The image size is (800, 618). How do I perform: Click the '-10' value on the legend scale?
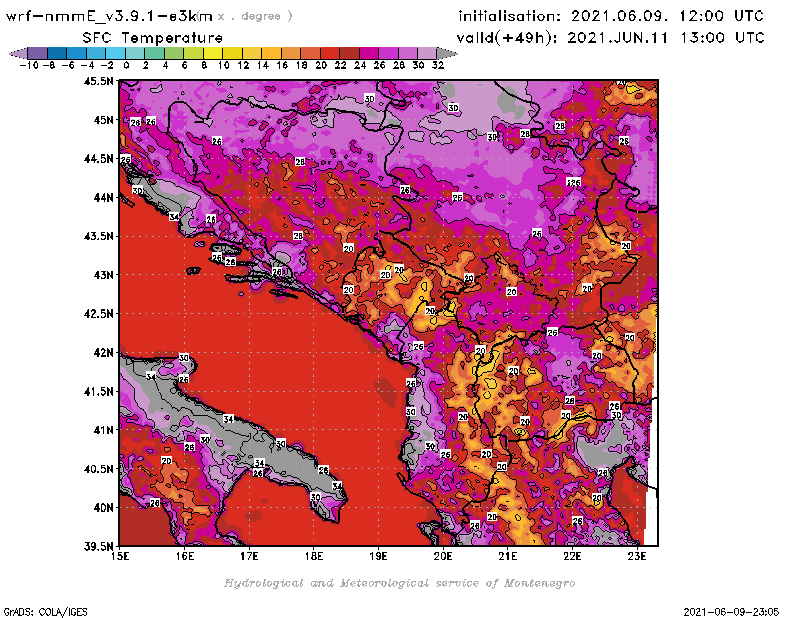tap(29, 65)
